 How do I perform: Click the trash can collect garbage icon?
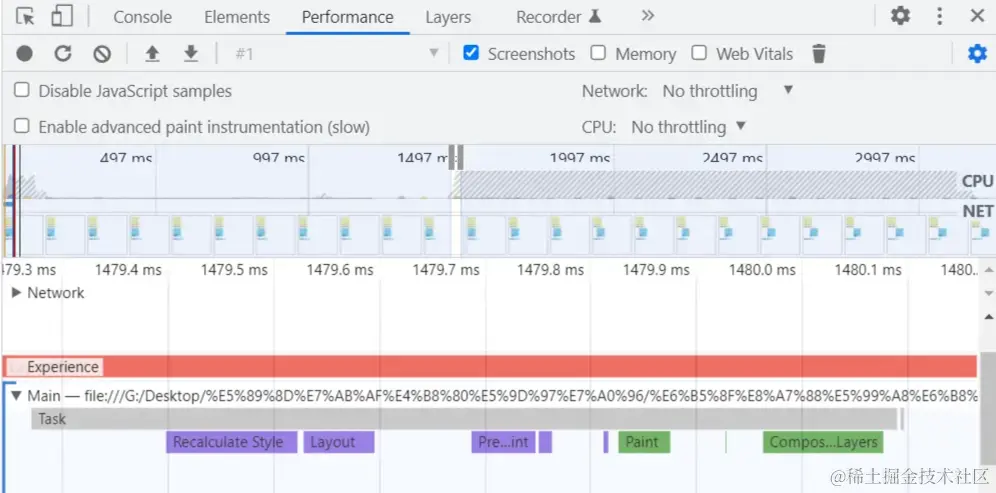coord(819,54)
